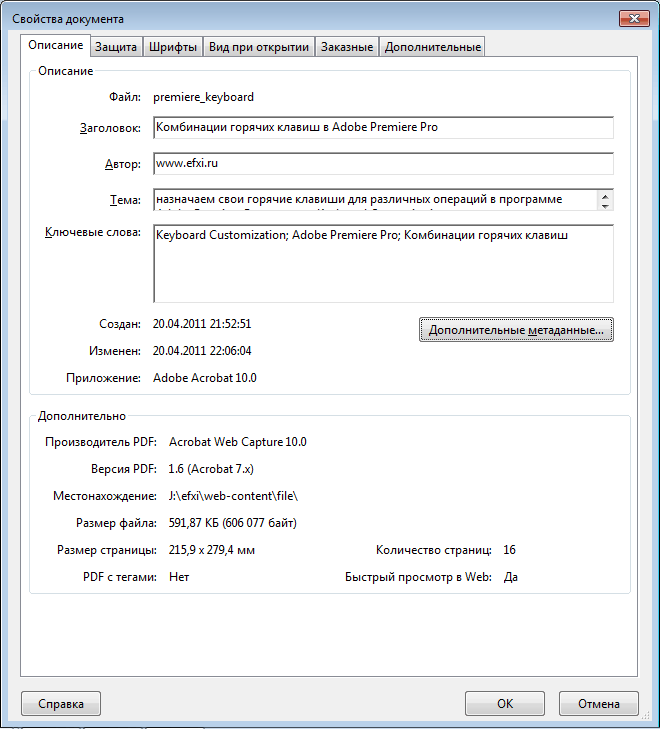Click the location path J:\efxi\web-content\file\
The width and height of the screenshot is (660, 729).
(233, 496)
